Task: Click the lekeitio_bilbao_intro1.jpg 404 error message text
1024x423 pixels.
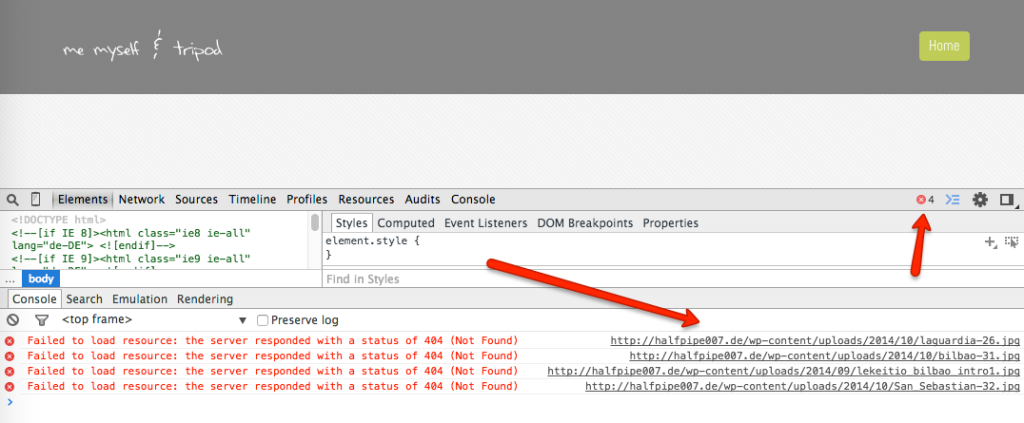Action: pyautogui.click(x=272, y=371)
